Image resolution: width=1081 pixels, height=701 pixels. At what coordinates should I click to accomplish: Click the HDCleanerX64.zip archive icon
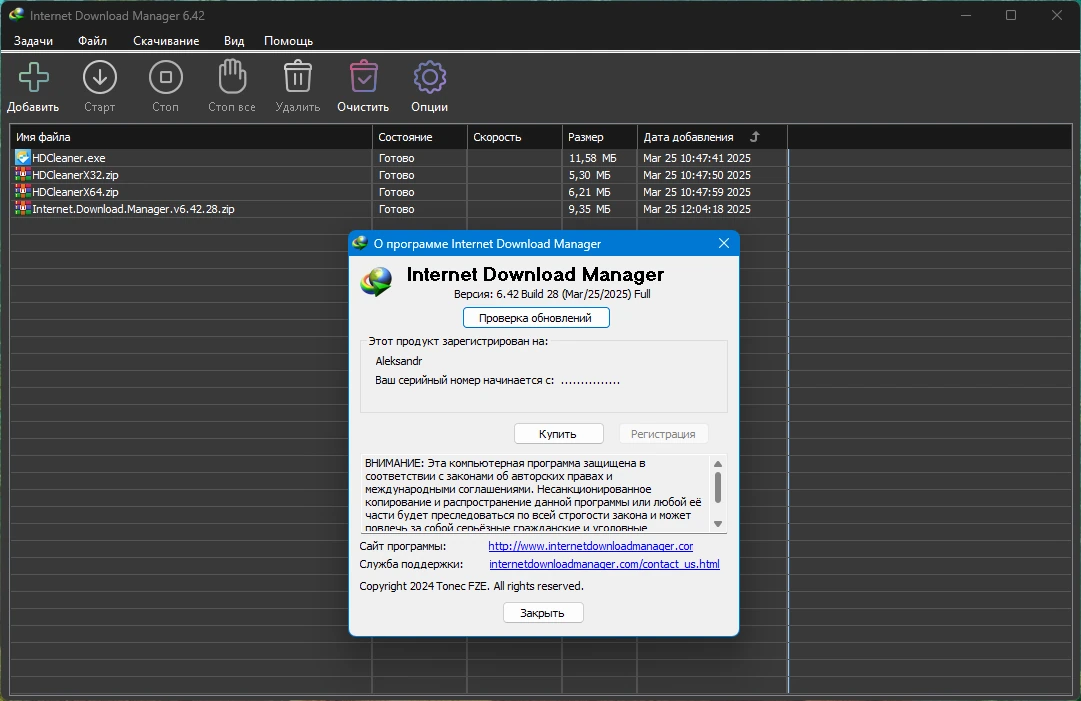(x=23, y=192)
